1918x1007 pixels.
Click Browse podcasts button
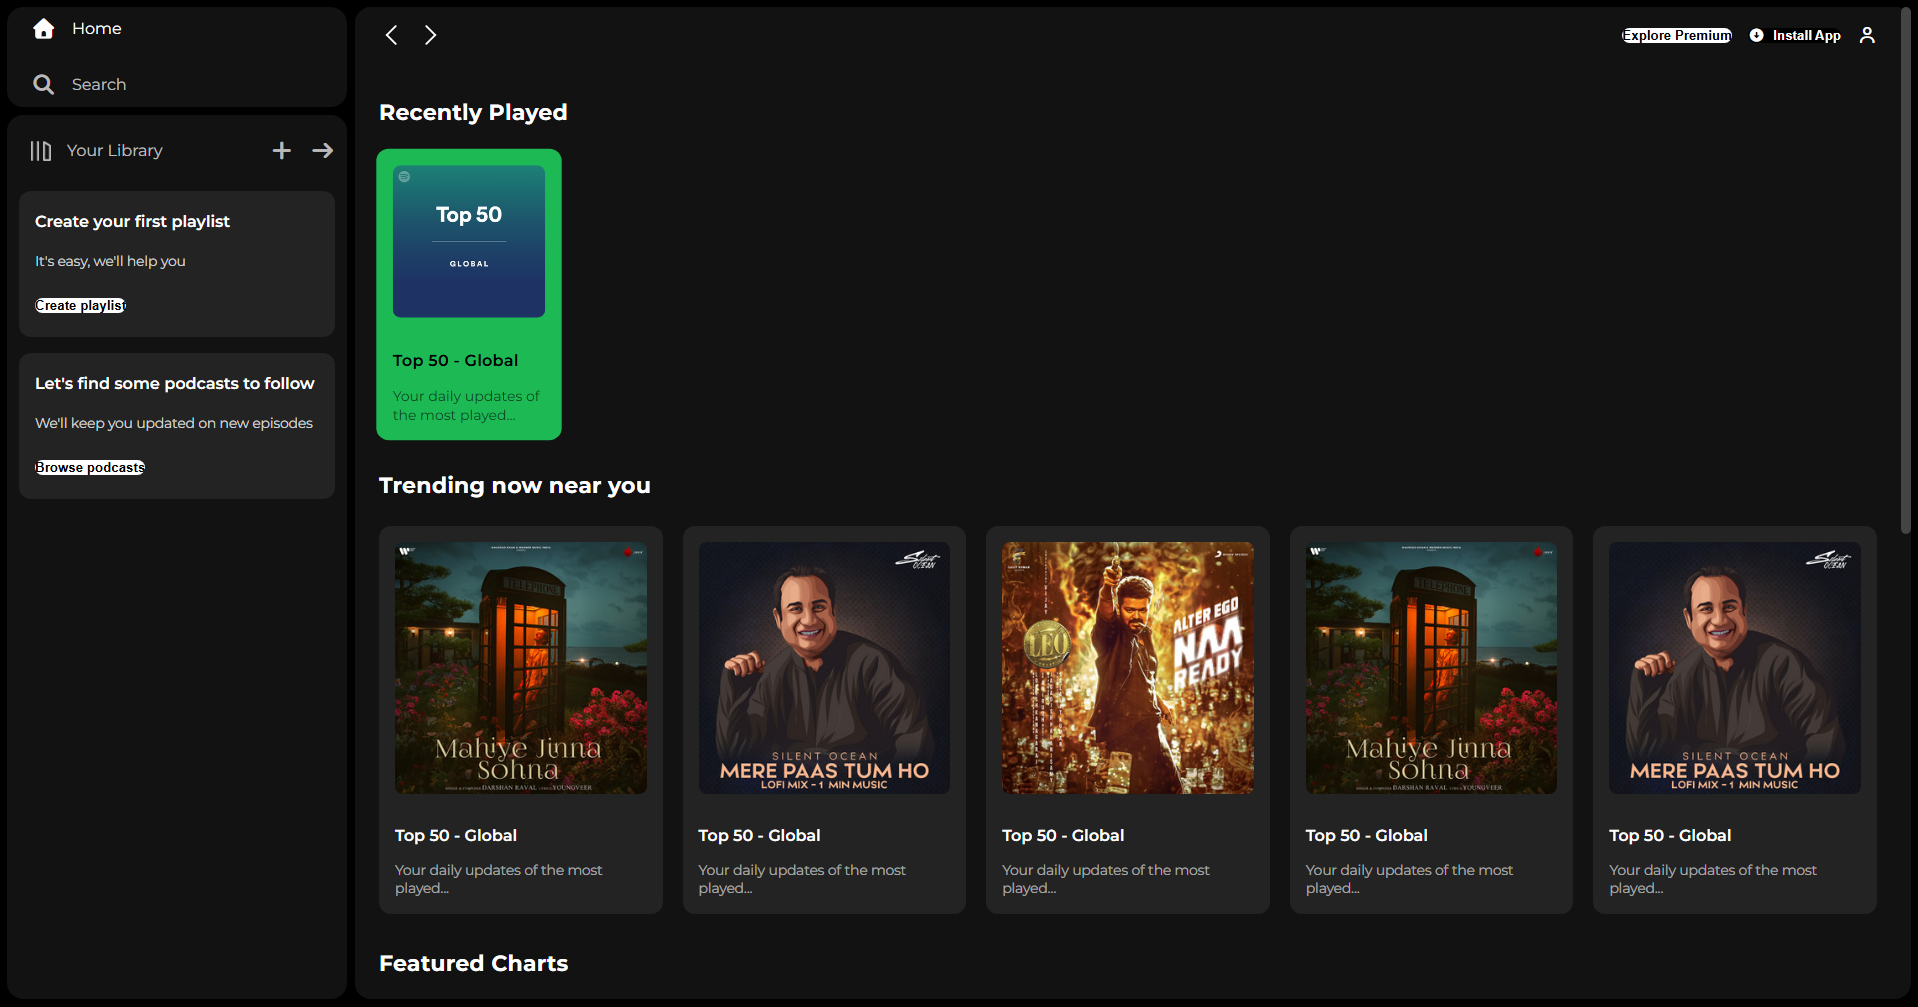(90, 468)
